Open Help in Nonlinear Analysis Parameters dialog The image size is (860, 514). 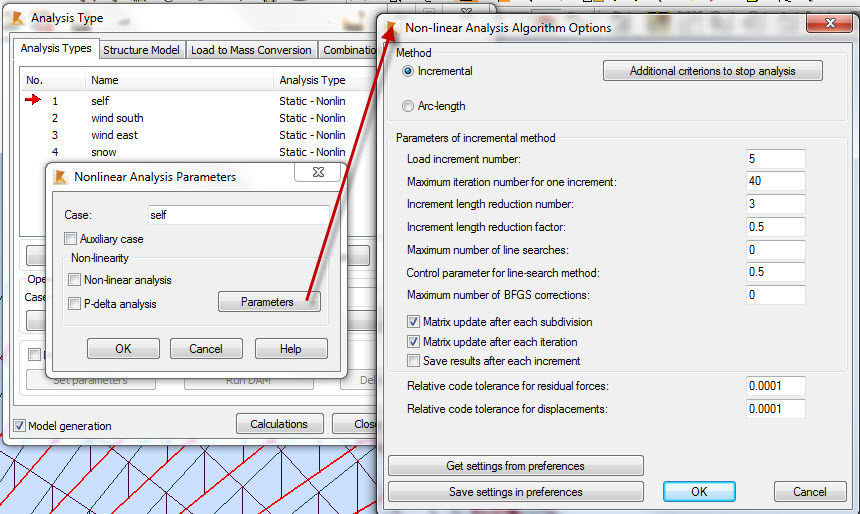pos(291,349)
